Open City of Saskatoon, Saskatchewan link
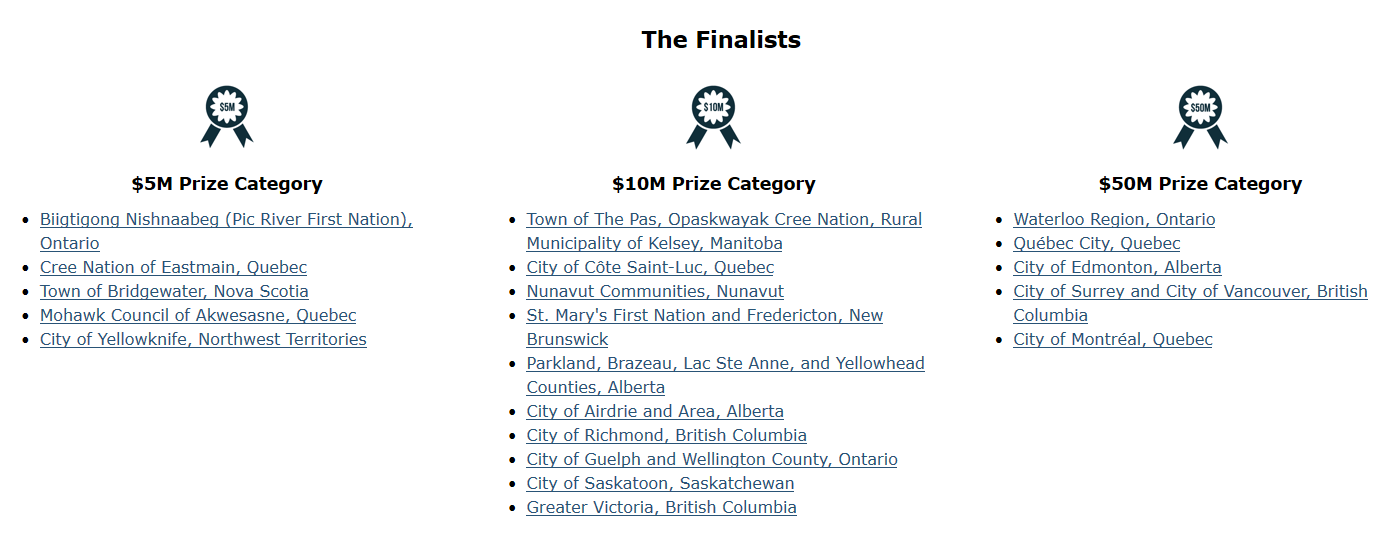This screenshot has width=1393, height=535. click(660, 484)
